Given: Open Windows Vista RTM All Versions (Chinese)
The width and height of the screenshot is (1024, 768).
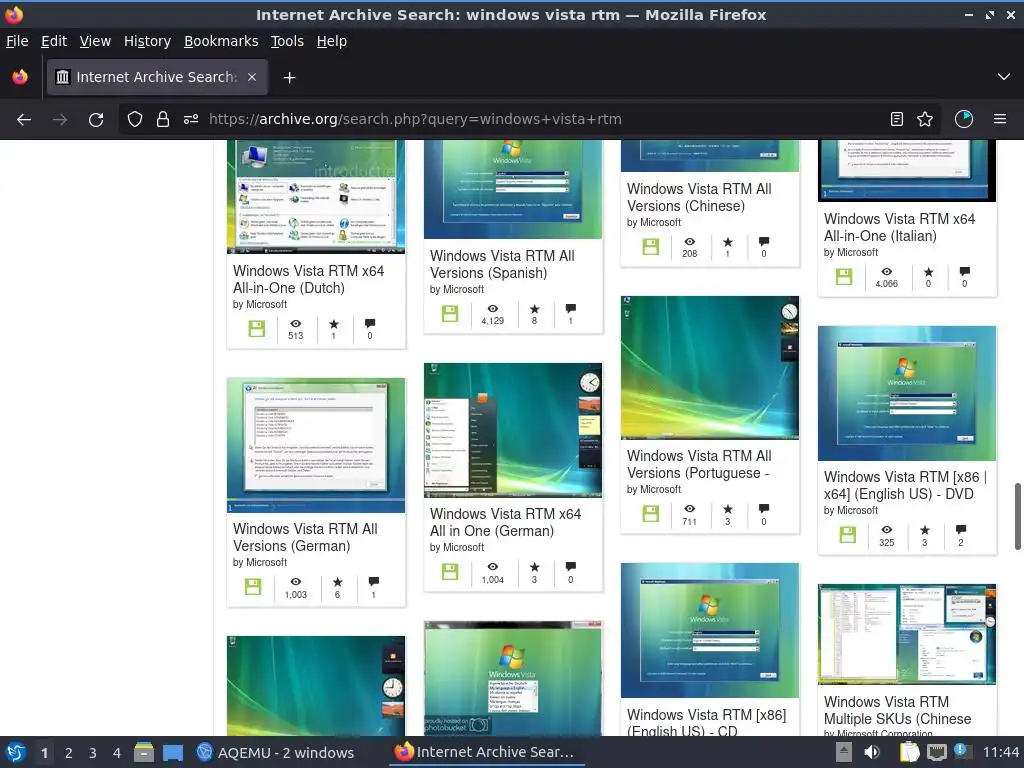Looking at the screenshot, I should tap(699, 197).
